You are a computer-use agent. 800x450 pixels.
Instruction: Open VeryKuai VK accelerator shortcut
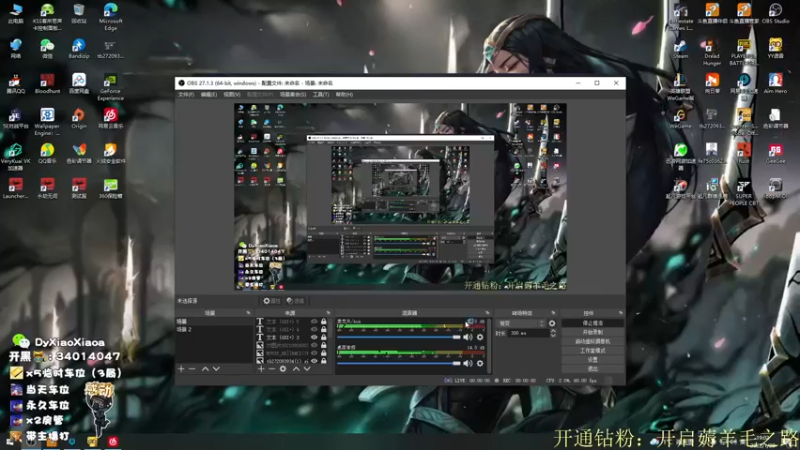tap(15, 157)
